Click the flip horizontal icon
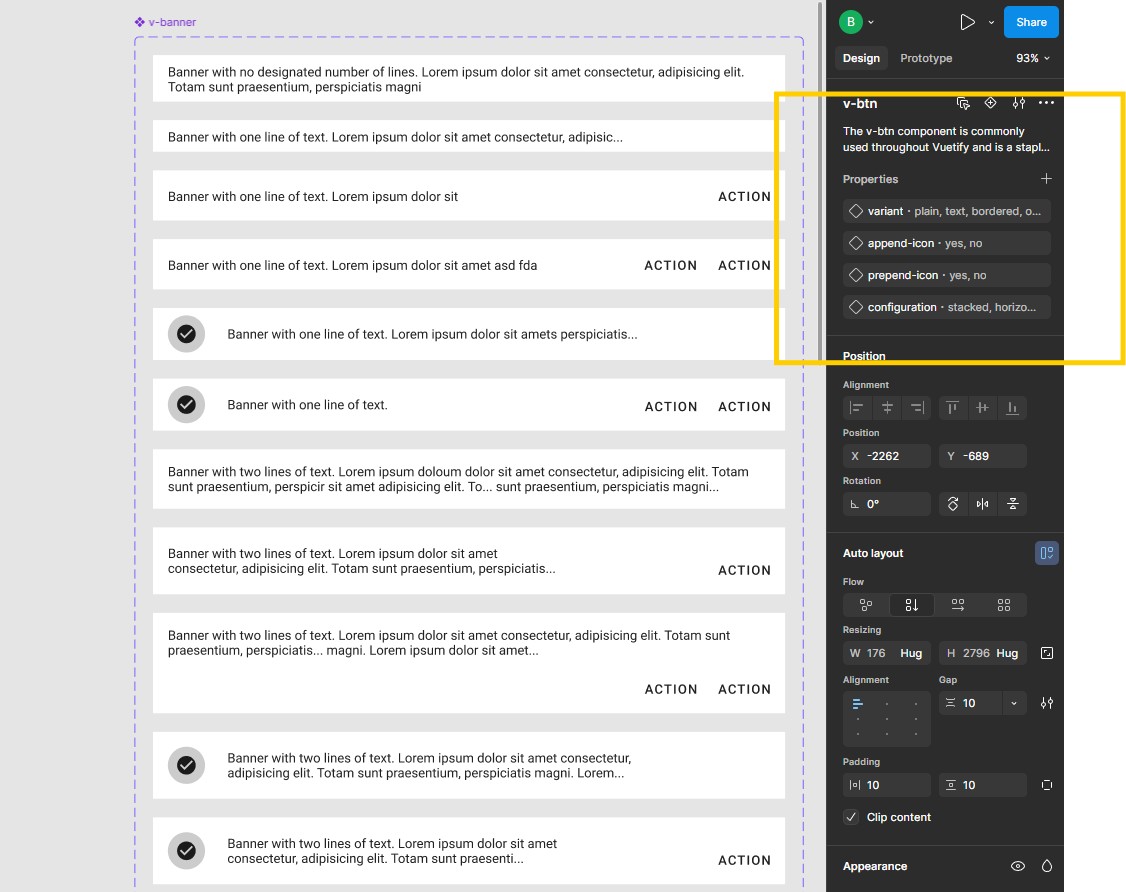1126x892 pixels. pos(983,504)
